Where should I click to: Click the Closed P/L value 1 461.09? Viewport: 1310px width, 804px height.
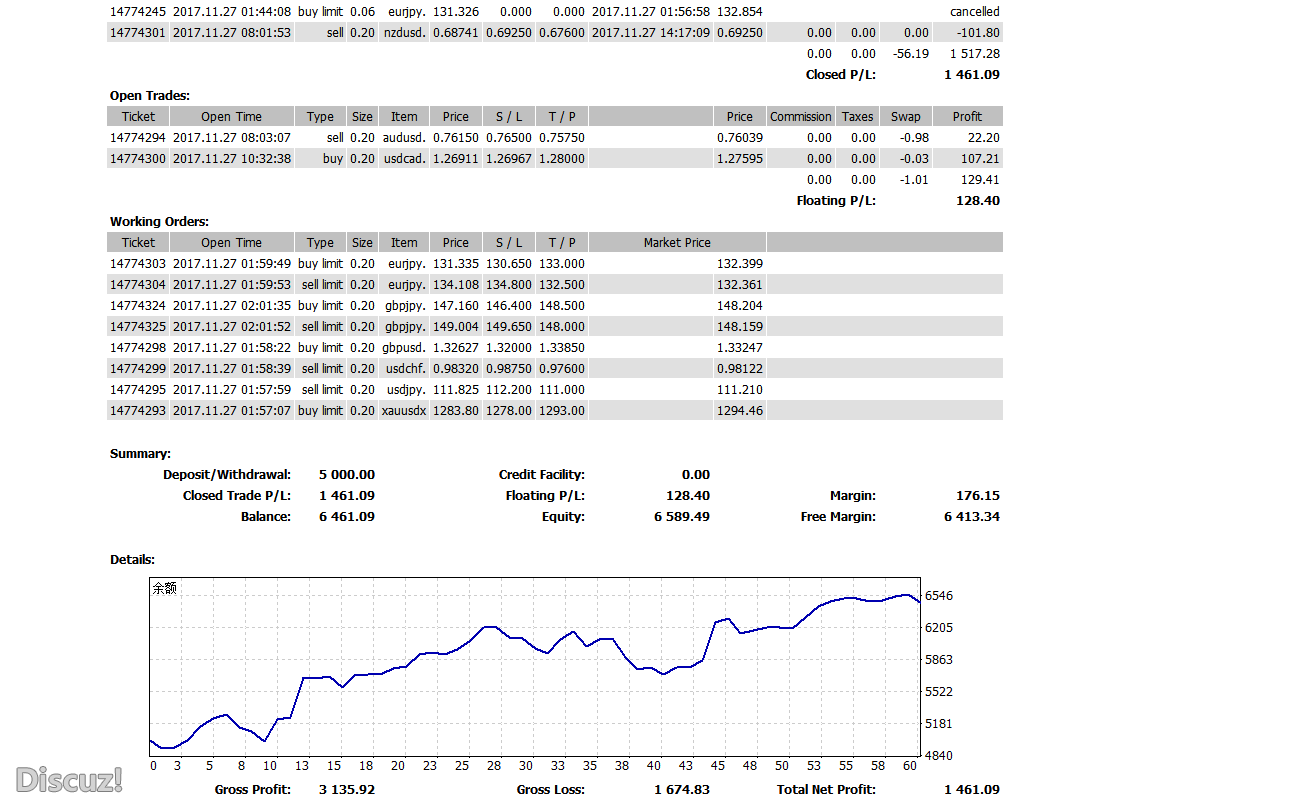tap(972, 75)
